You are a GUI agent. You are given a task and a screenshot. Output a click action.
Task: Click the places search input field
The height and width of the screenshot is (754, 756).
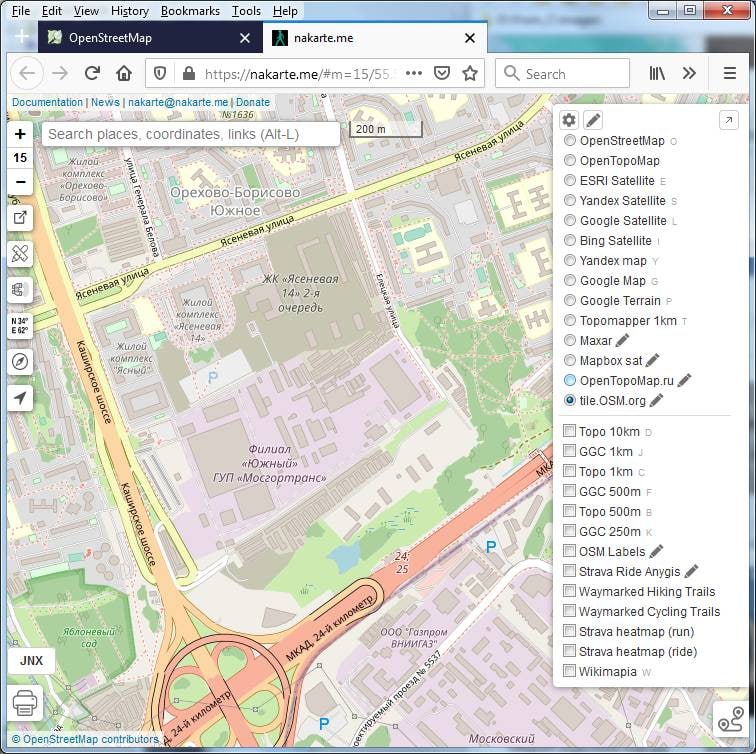tap(191, 134)
